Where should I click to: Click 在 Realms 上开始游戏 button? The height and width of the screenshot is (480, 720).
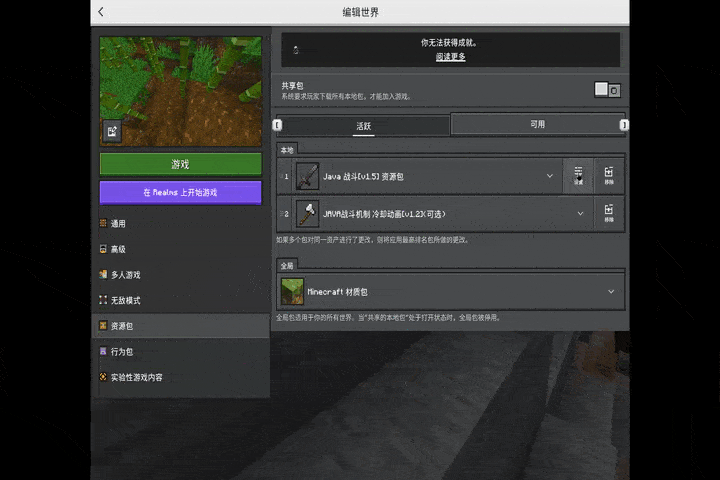180,192
